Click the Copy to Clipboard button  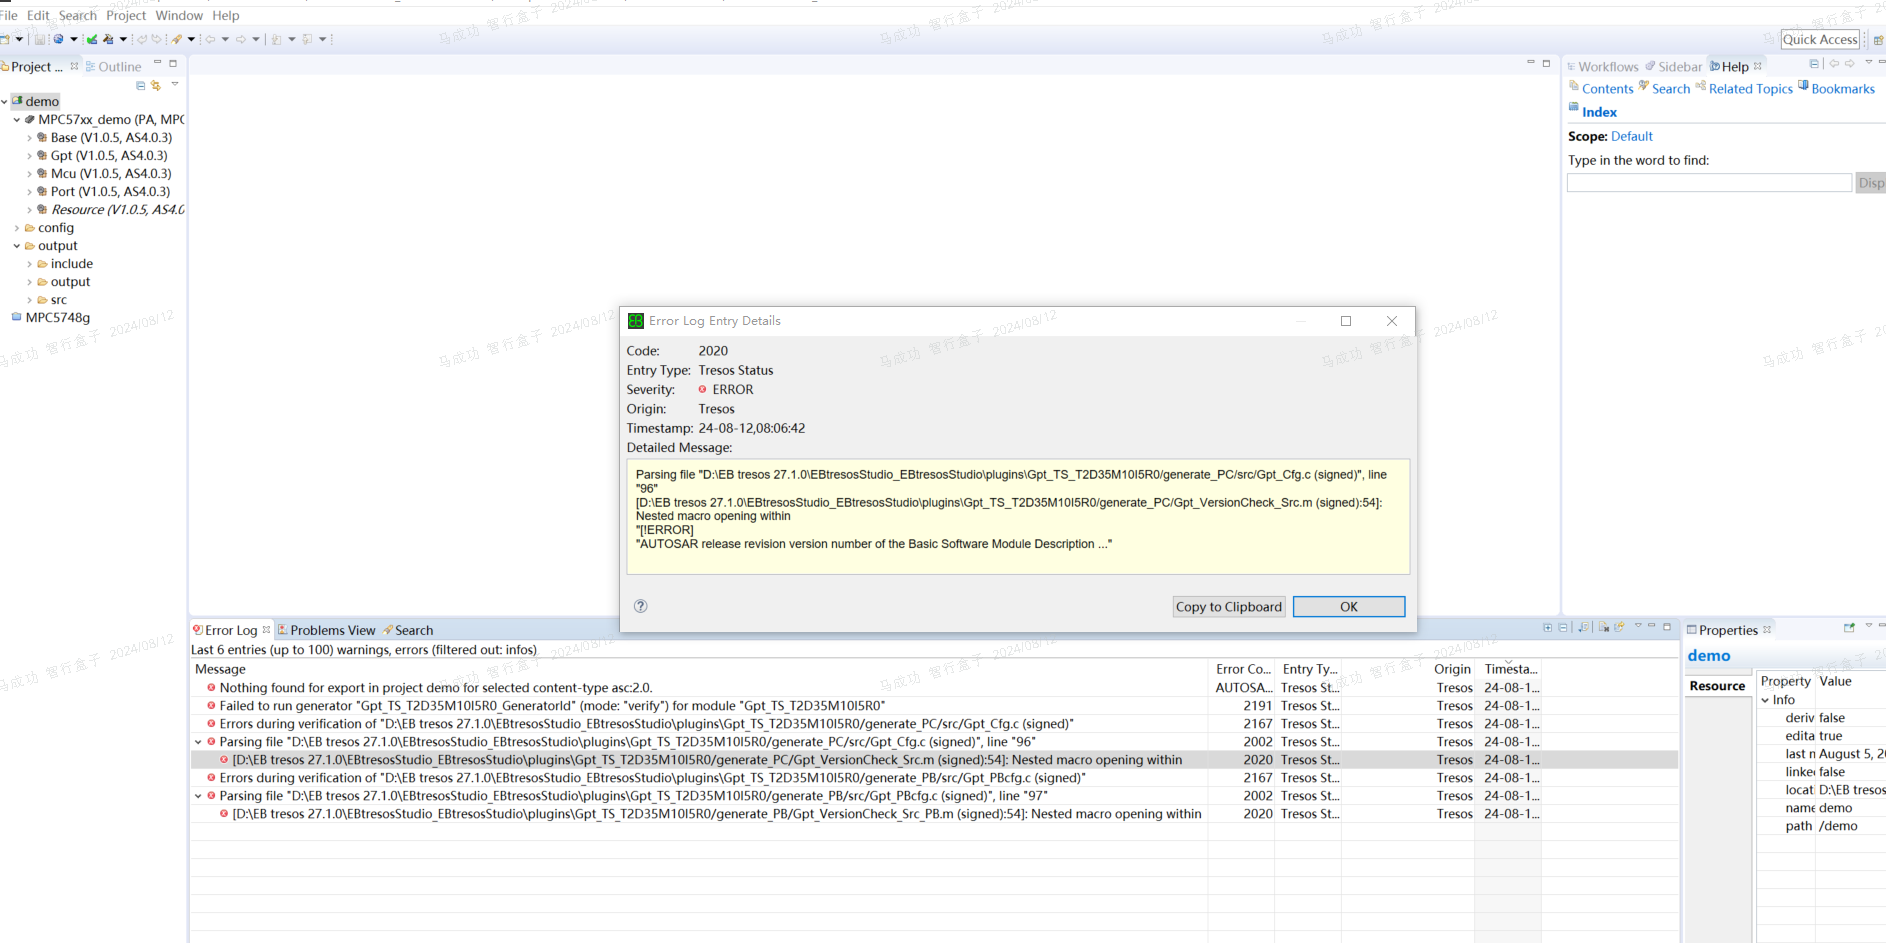click(1228, 606)
